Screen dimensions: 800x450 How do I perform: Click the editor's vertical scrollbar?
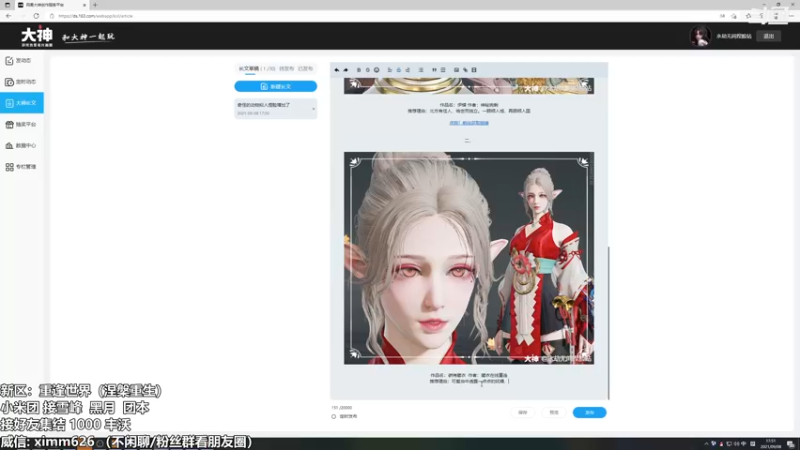coord(608,321)
